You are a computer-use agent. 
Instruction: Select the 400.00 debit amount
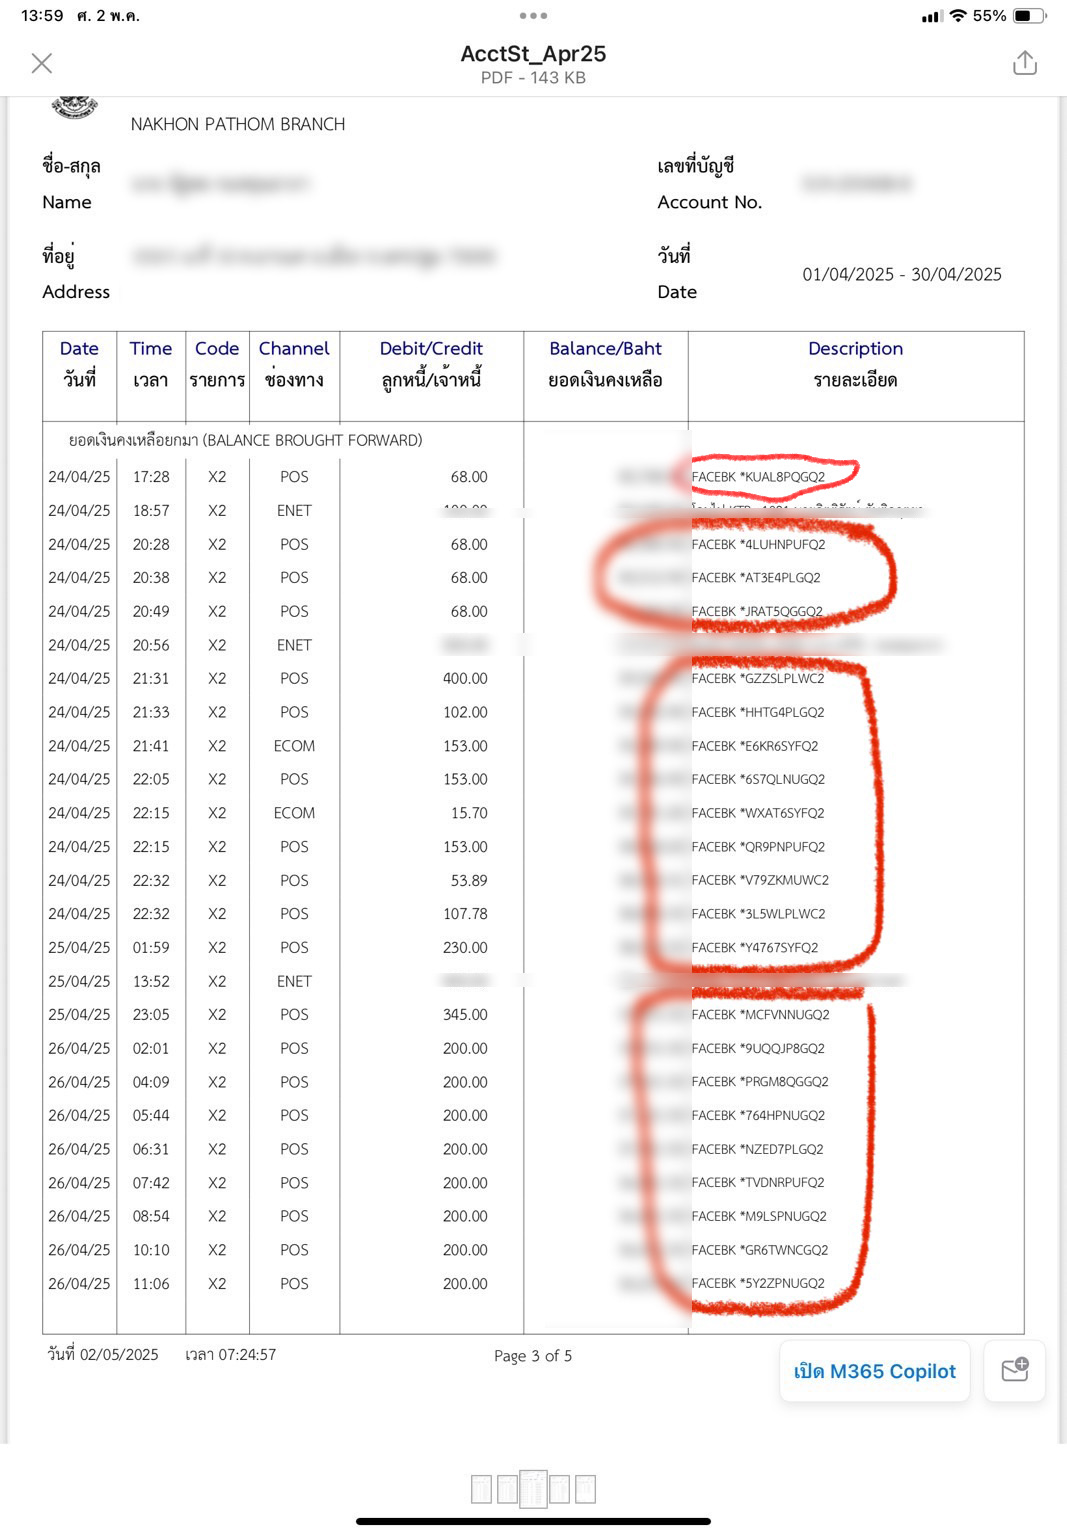465,678
